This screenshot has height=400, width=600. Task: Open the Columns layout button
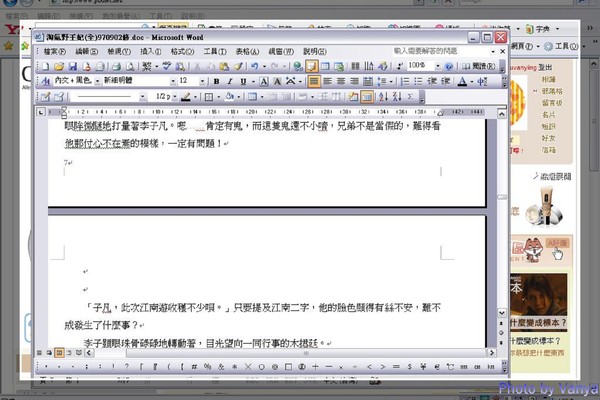click(355, 67)
